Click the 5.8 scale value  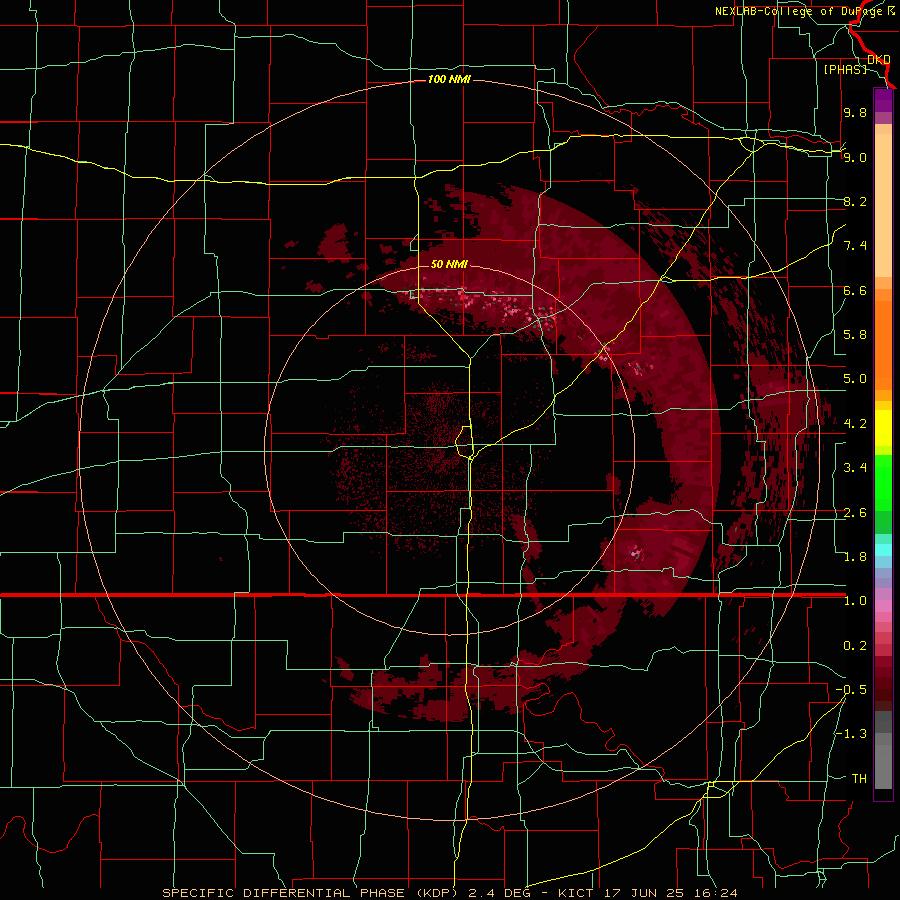[x=855, y=335]
